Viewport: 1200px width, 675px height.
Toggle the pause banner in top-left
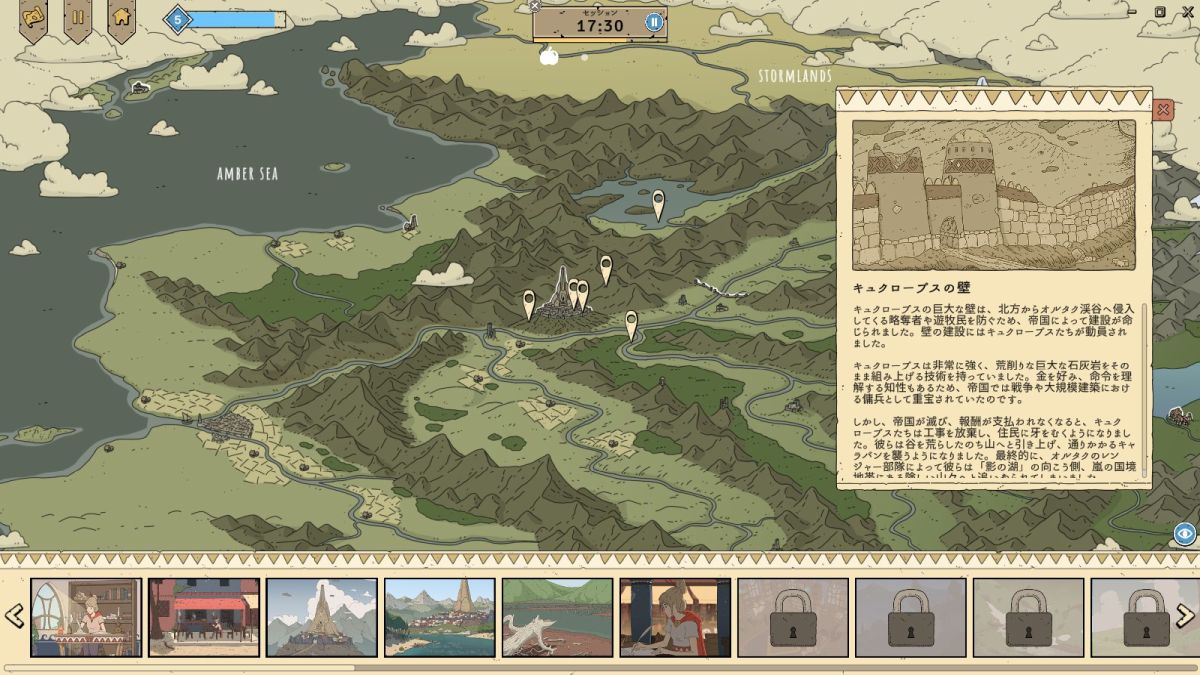pyautogui.click(x=77, y=18)
